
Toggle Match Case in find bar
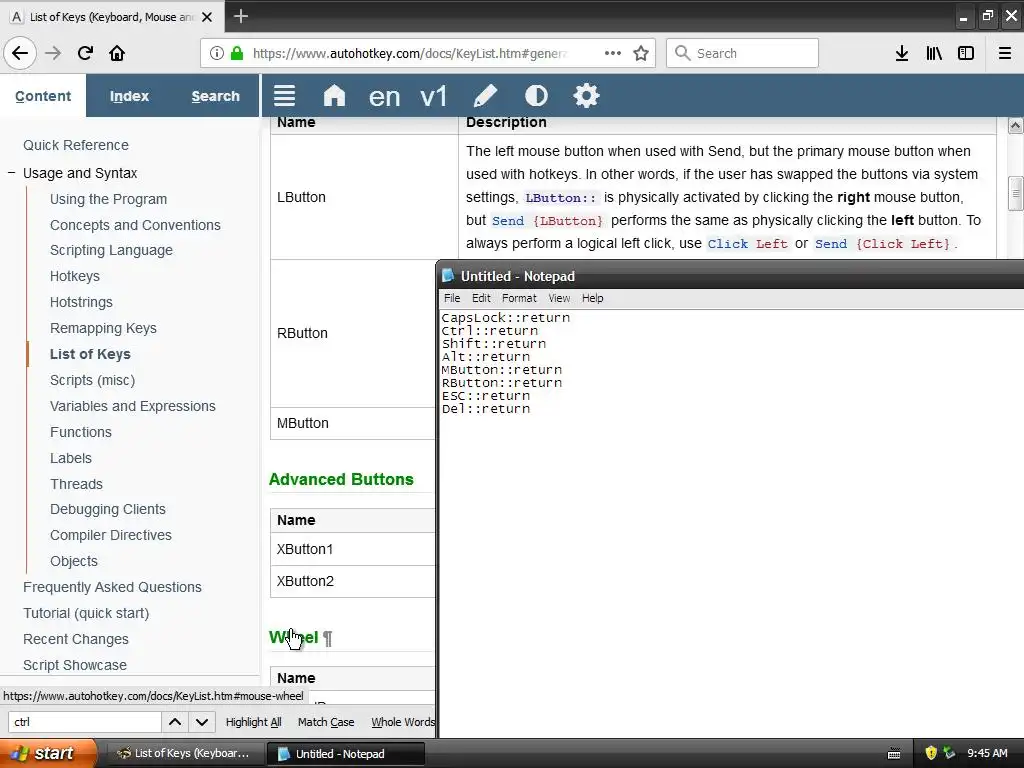pyautogui.click(x=326, y=722)
